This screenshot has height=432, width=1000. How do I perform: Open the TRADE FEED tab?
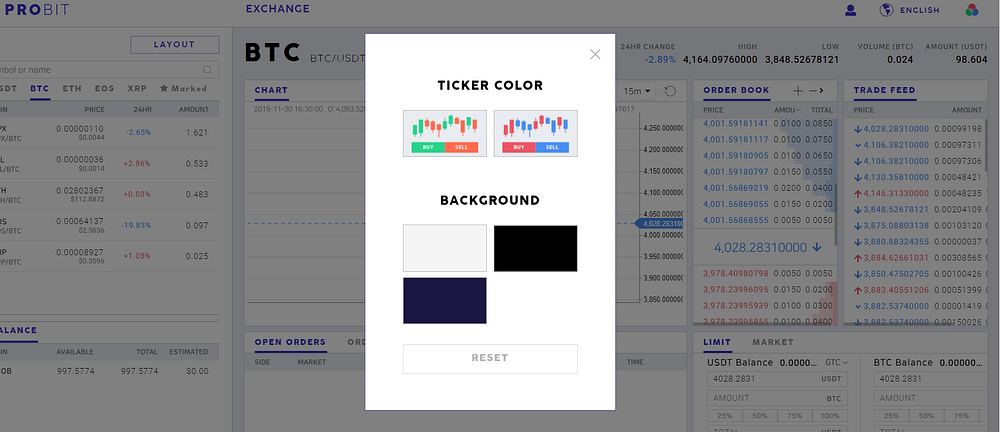[x=885, y=91]
